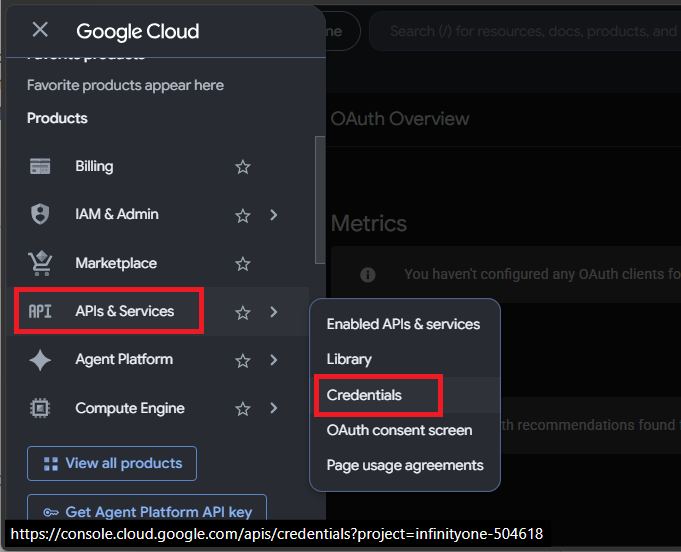
Task: Select APIs & Services in navigation menu
Action: point(125,311)
